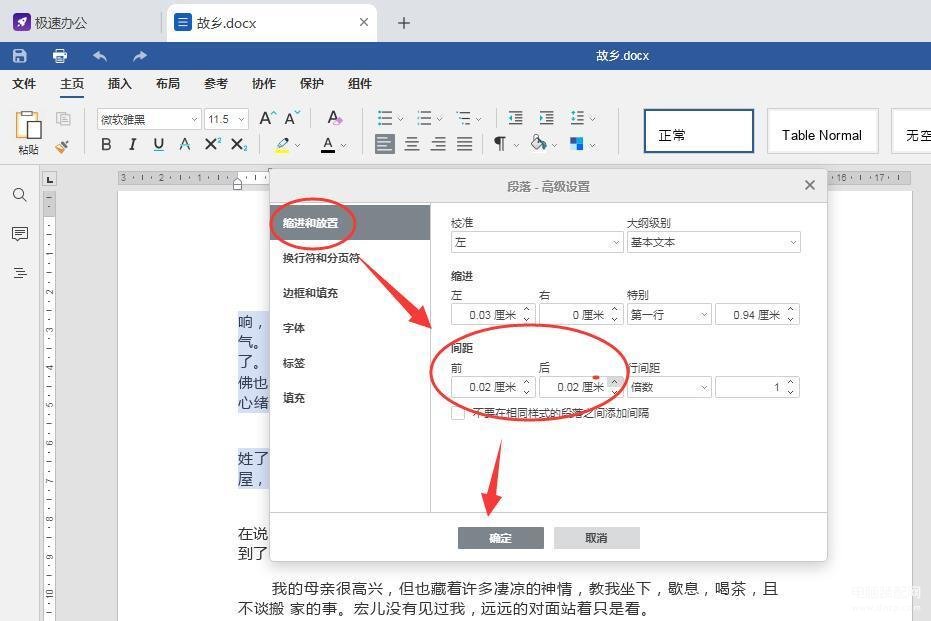The width and height of the screenshot is (931, 621).
Task: Open the 校准 alignment dropdown showing 左
Action: pyautogui.click(x=537, y=242)
